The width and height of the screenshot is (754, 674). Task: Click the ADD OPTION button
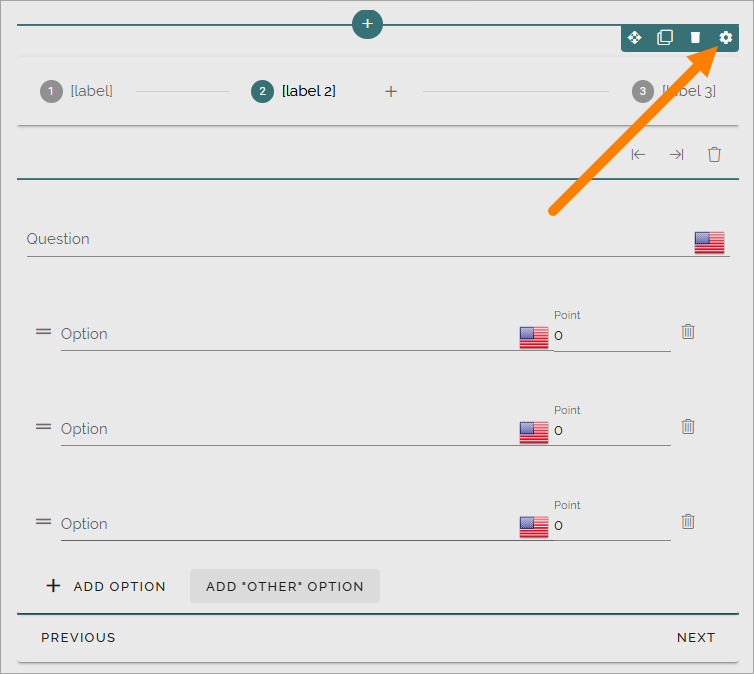point(106,586)
